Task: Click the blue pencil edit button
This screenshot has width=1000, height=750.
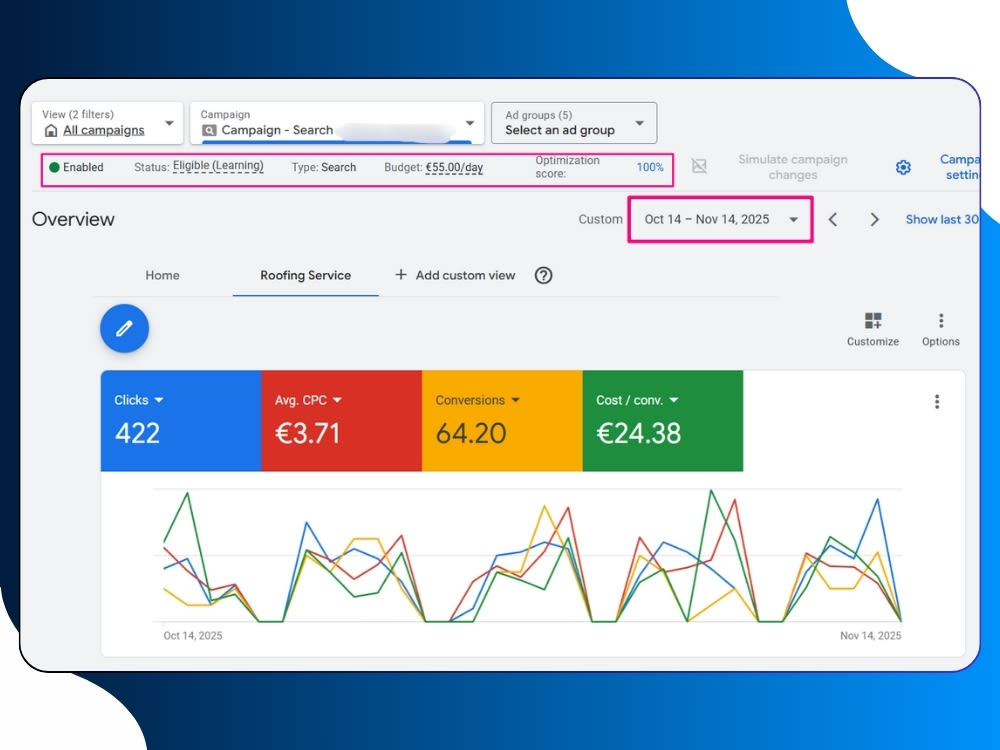Action: click(124, 328)
